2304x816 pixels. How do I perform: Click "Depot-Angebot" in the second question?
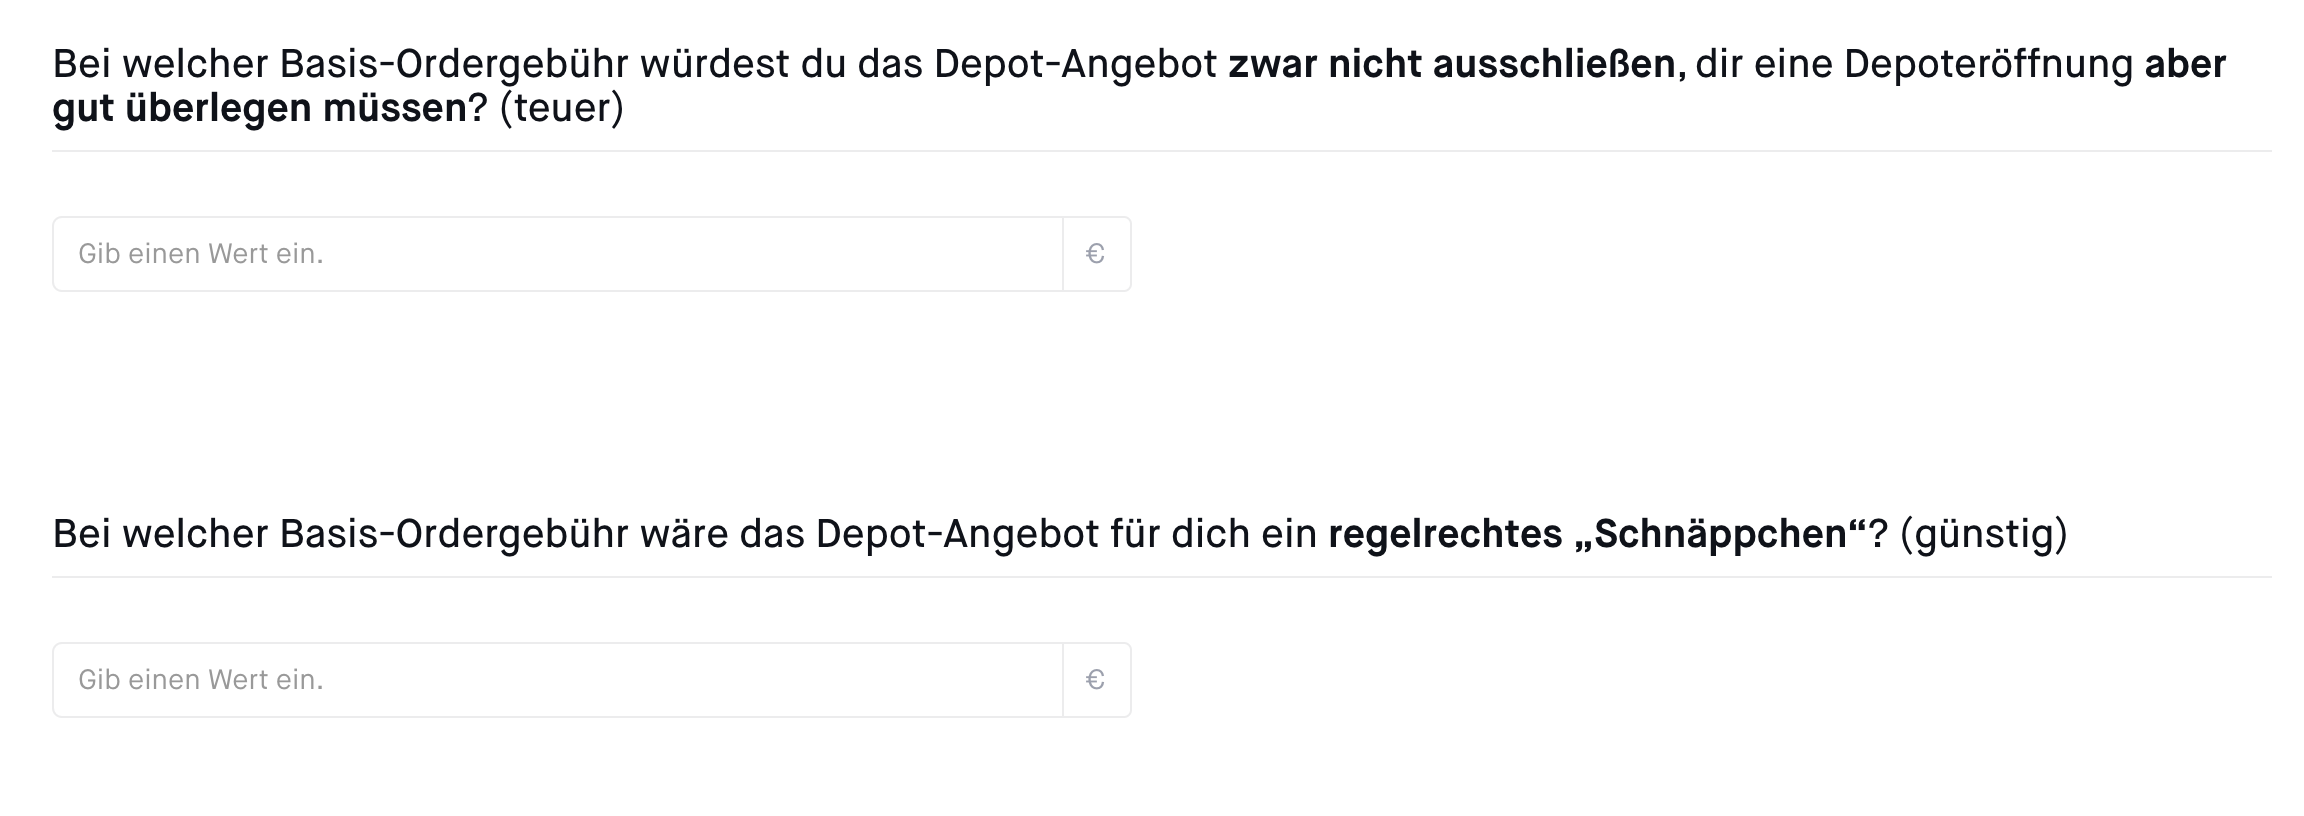(x=957, y=534)
